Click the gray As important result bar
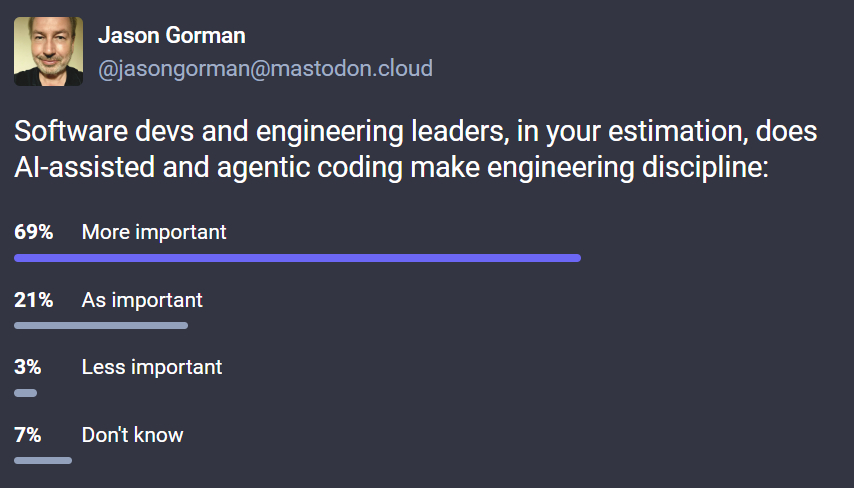854x488 pixels. point(100,325)
